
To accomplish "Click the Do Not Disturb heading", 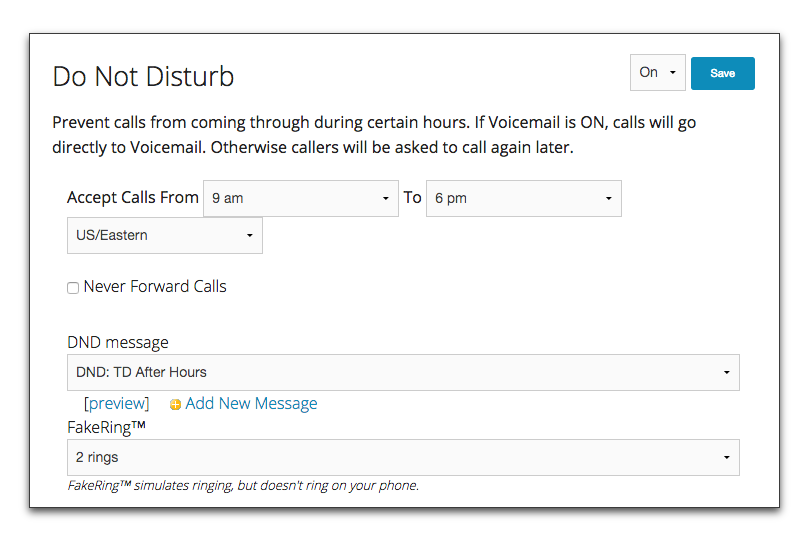I will [143, 76].
